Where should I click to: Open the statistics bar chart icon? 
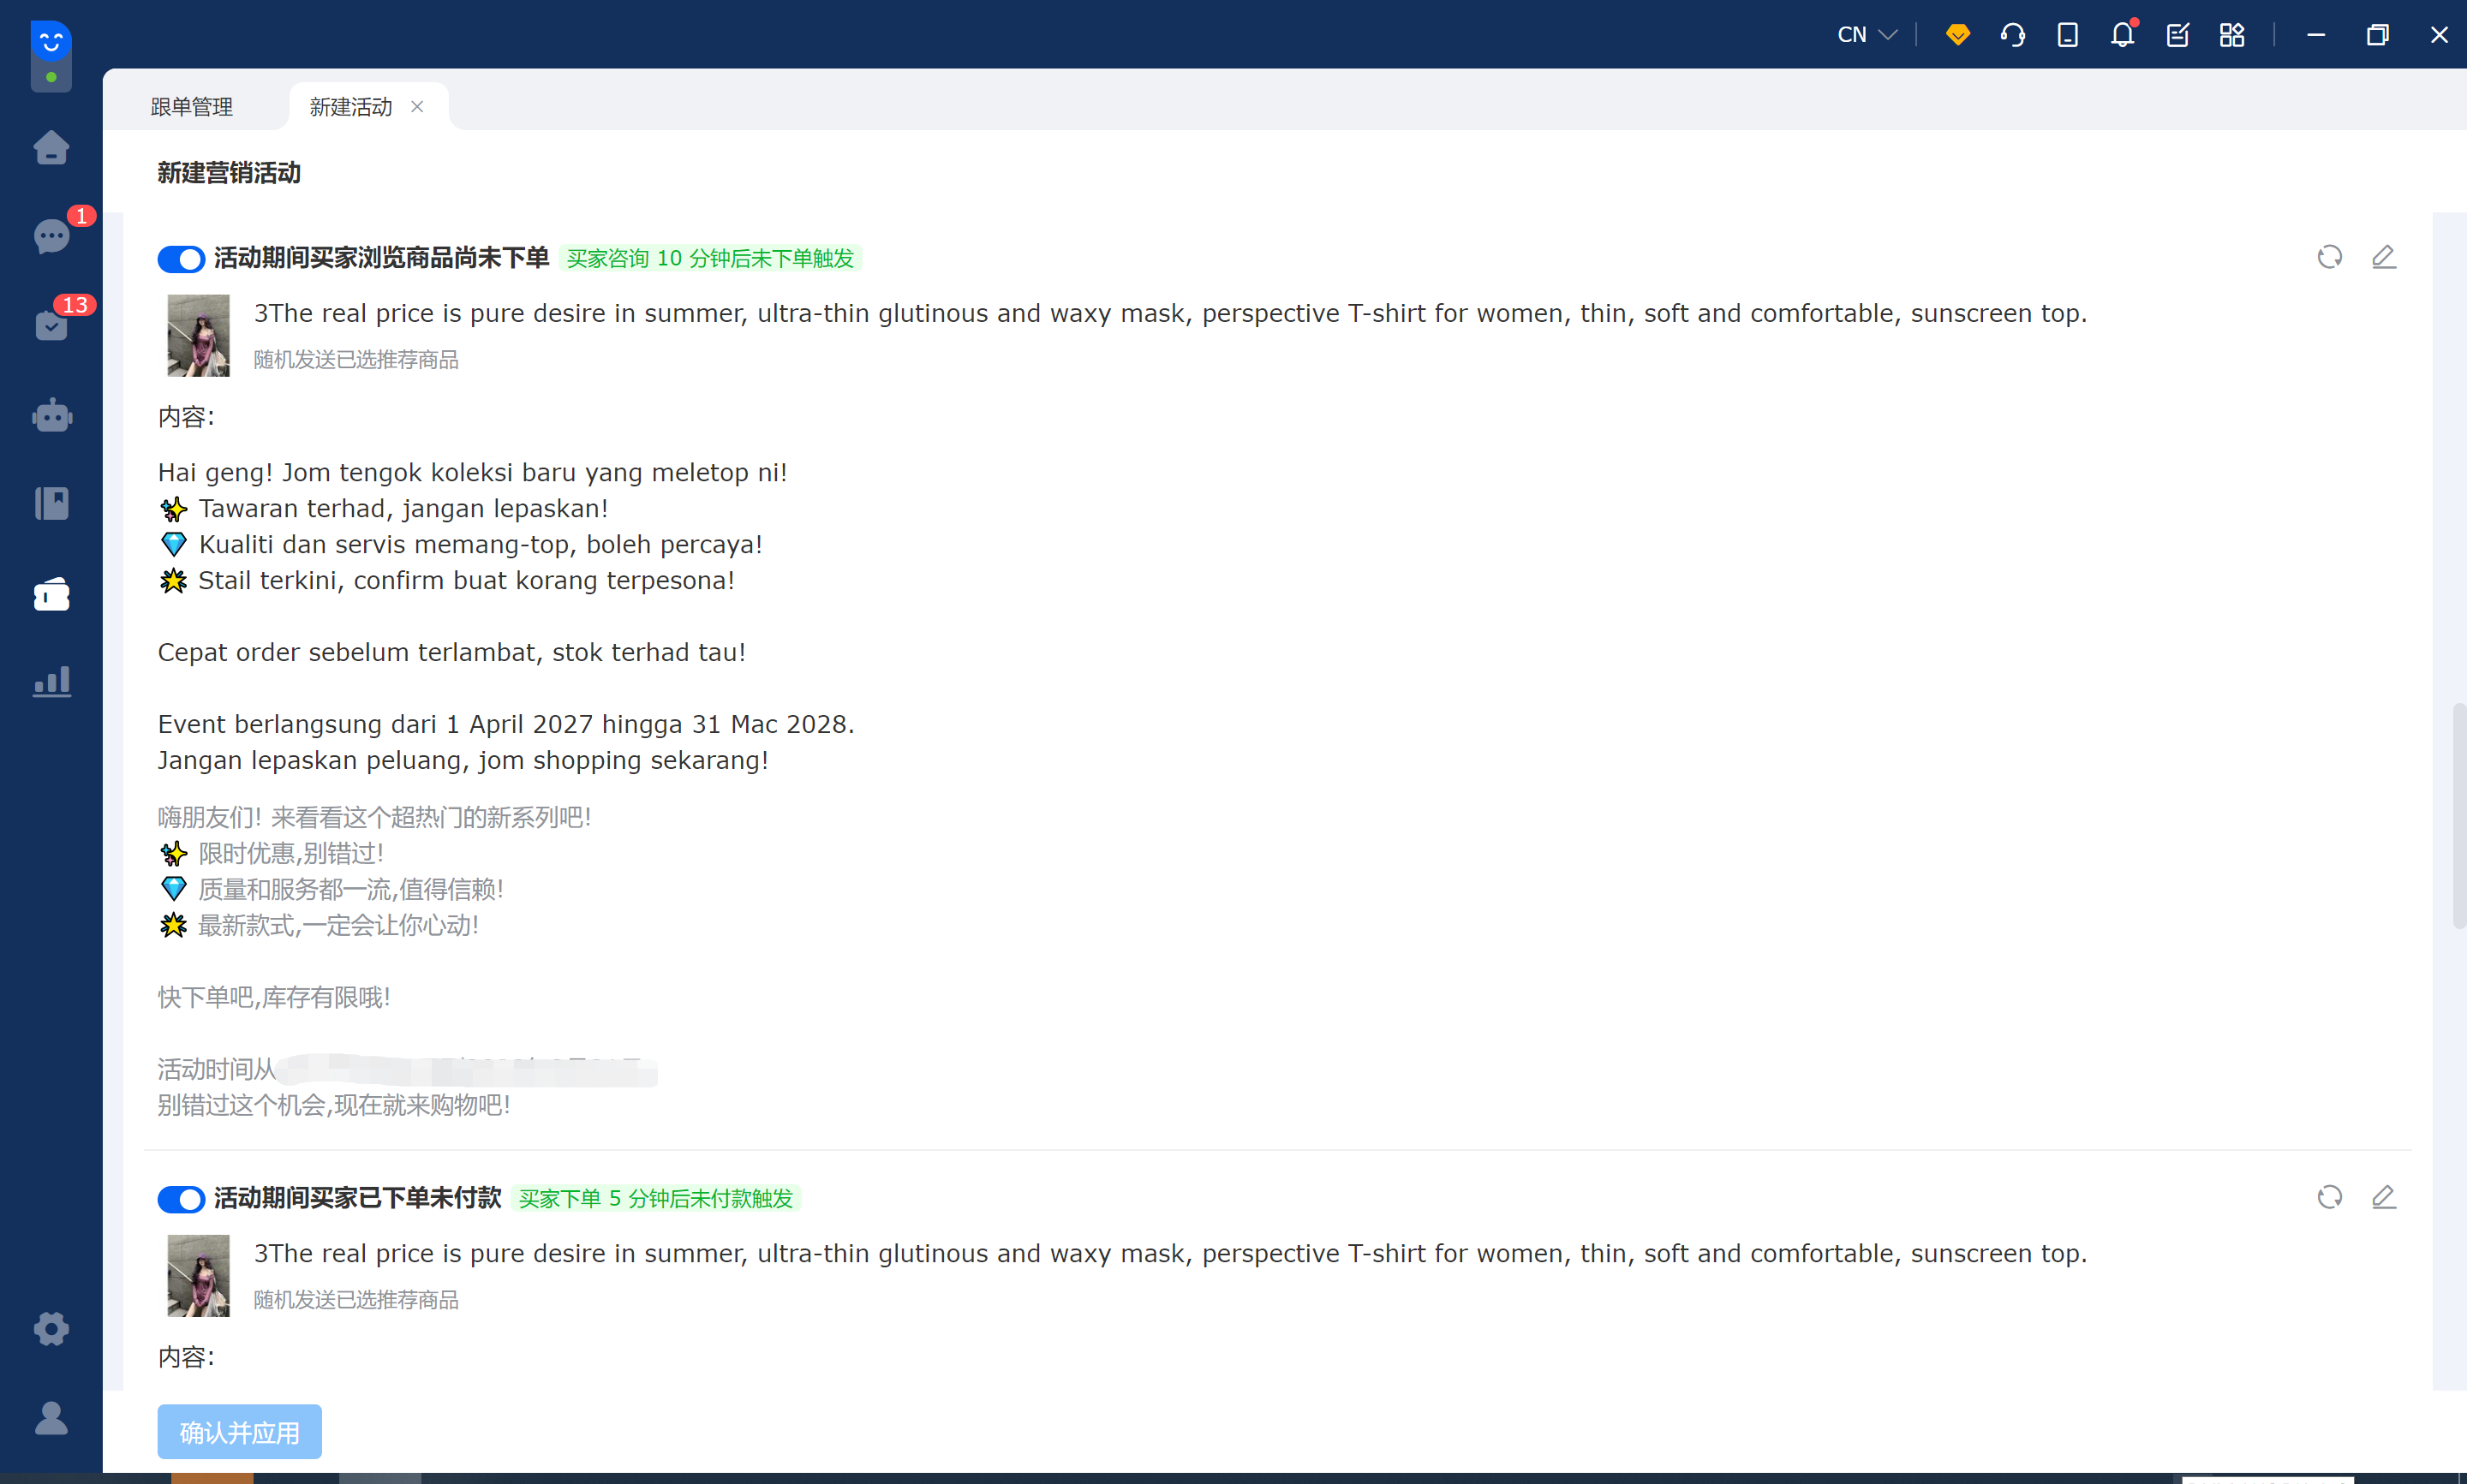point(51,682)
